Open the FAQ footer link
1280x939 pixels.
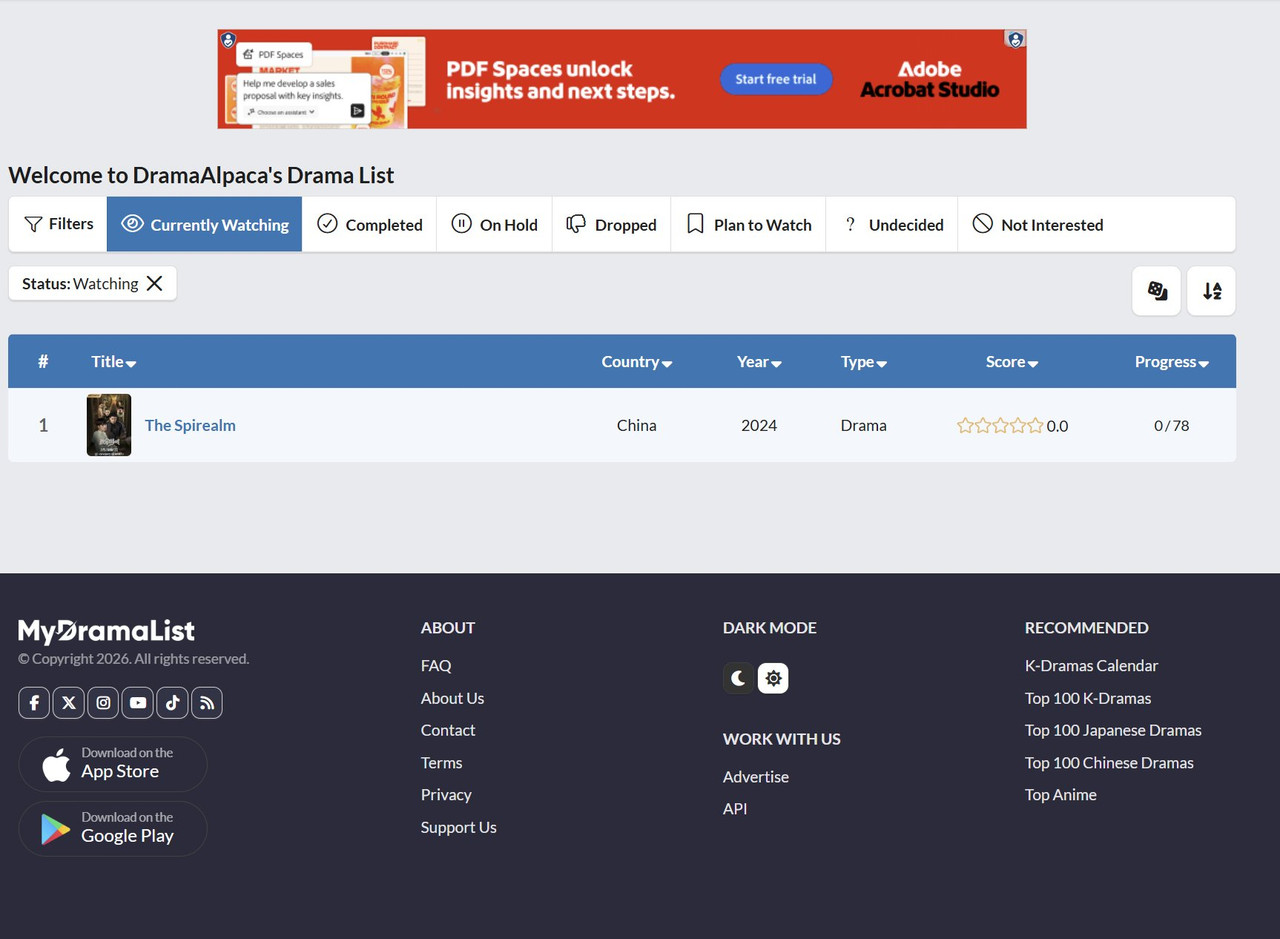[436, 665]
